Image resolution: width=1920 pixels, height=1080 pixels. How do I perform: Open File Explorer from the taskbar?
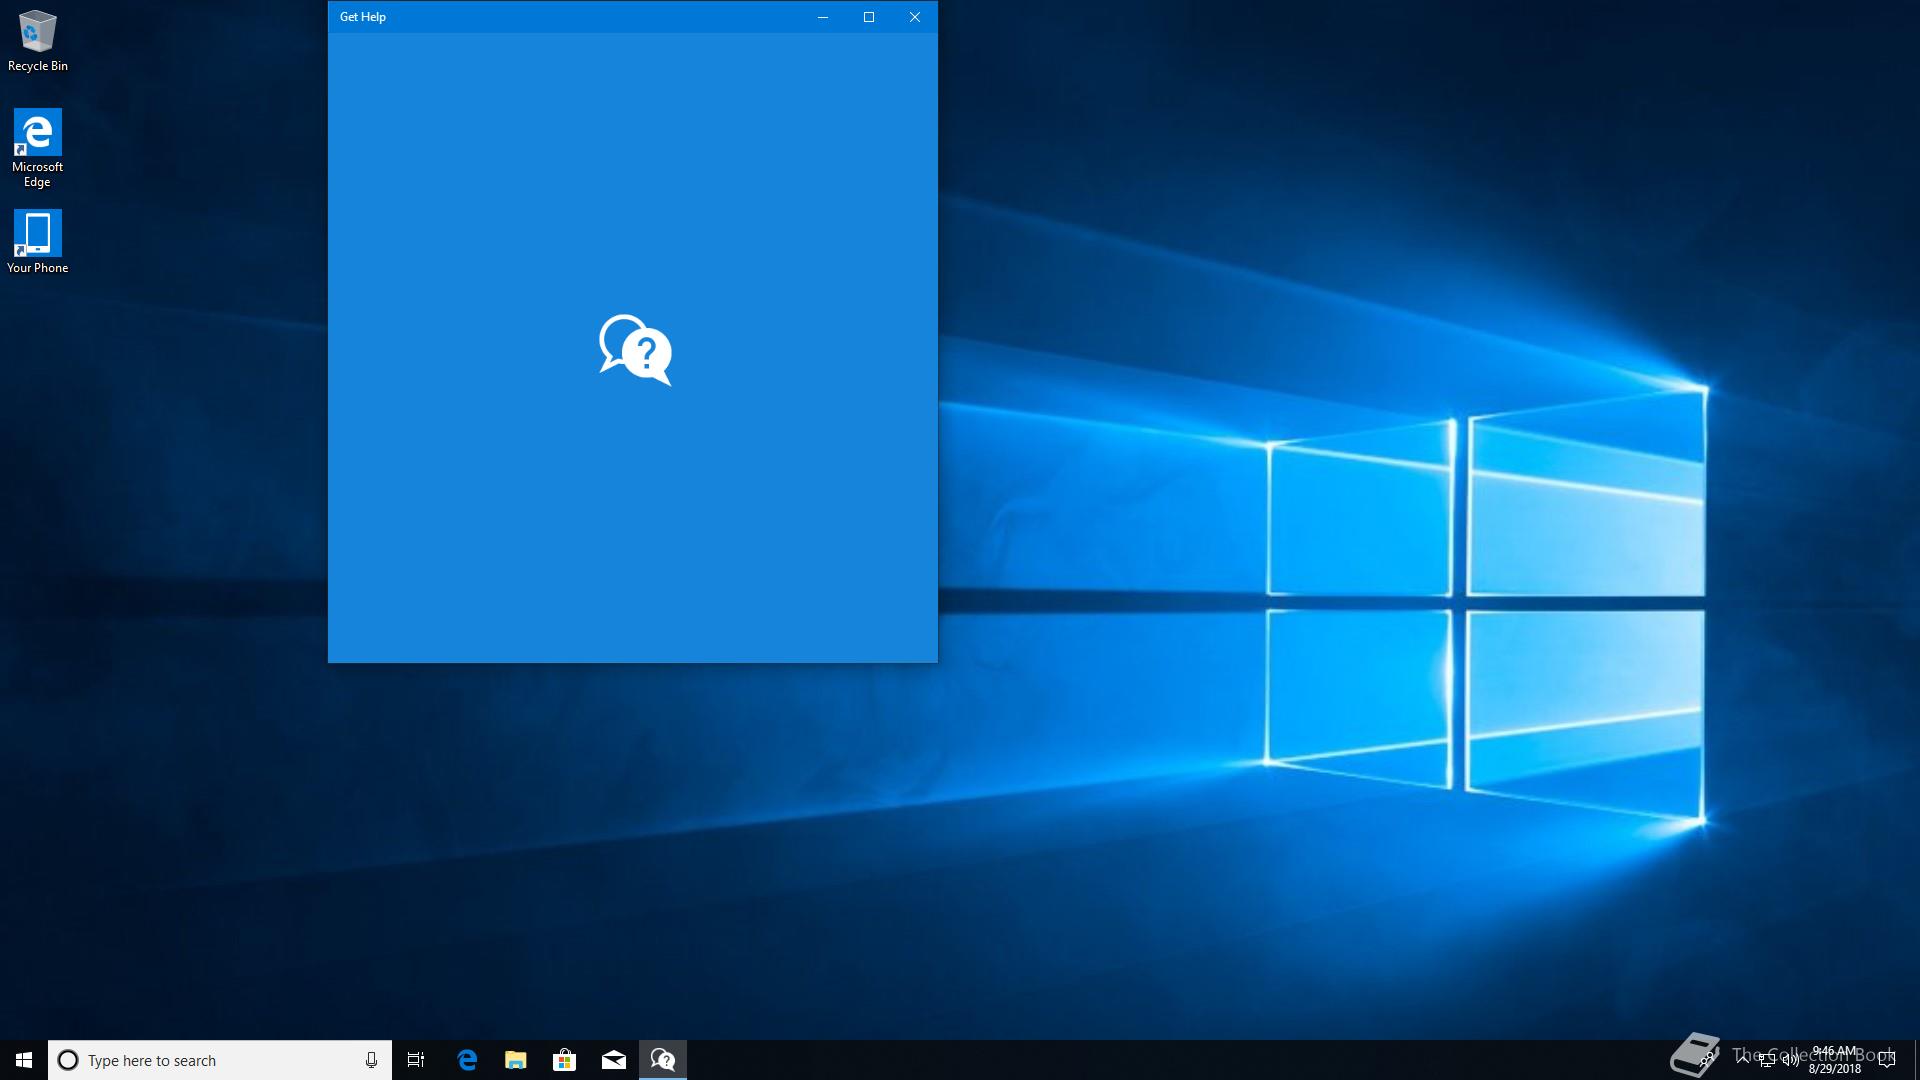[x=516, y=1060]
